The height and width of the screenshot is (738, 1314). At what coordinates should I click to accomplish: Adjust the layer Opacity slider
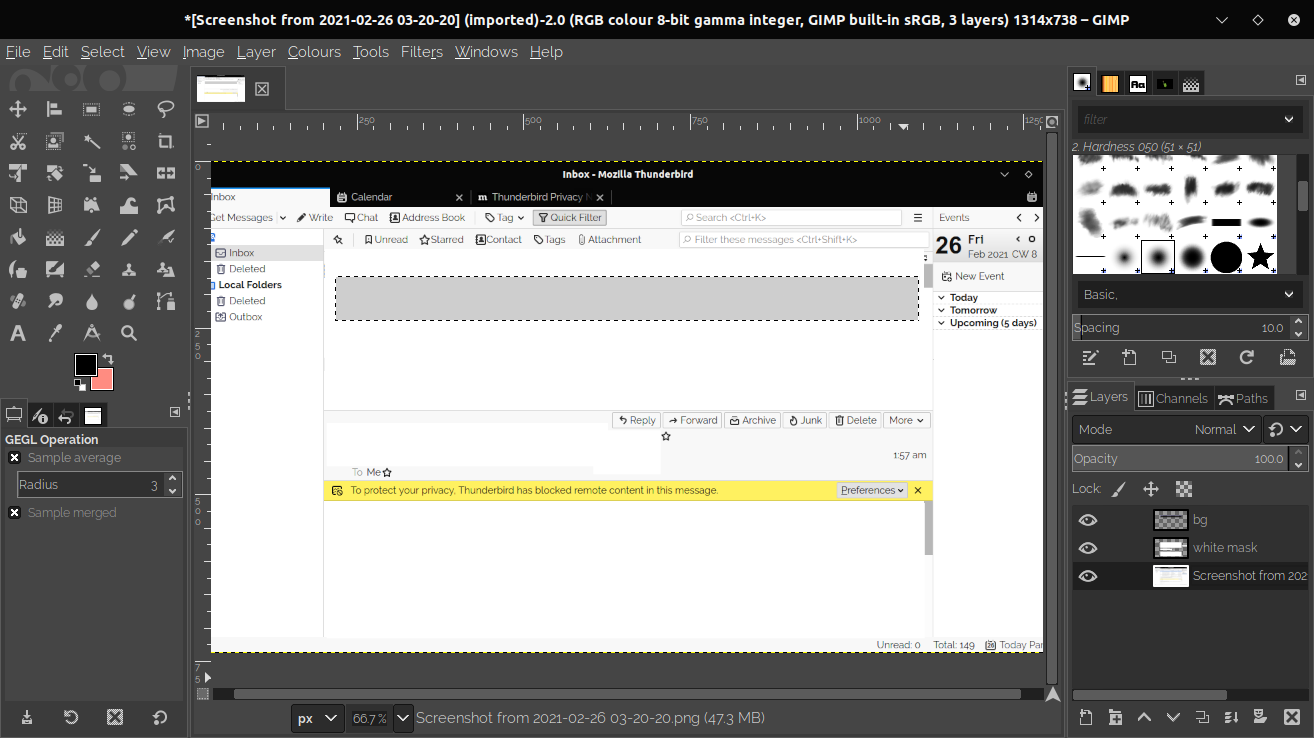(x=1180, y=459)
